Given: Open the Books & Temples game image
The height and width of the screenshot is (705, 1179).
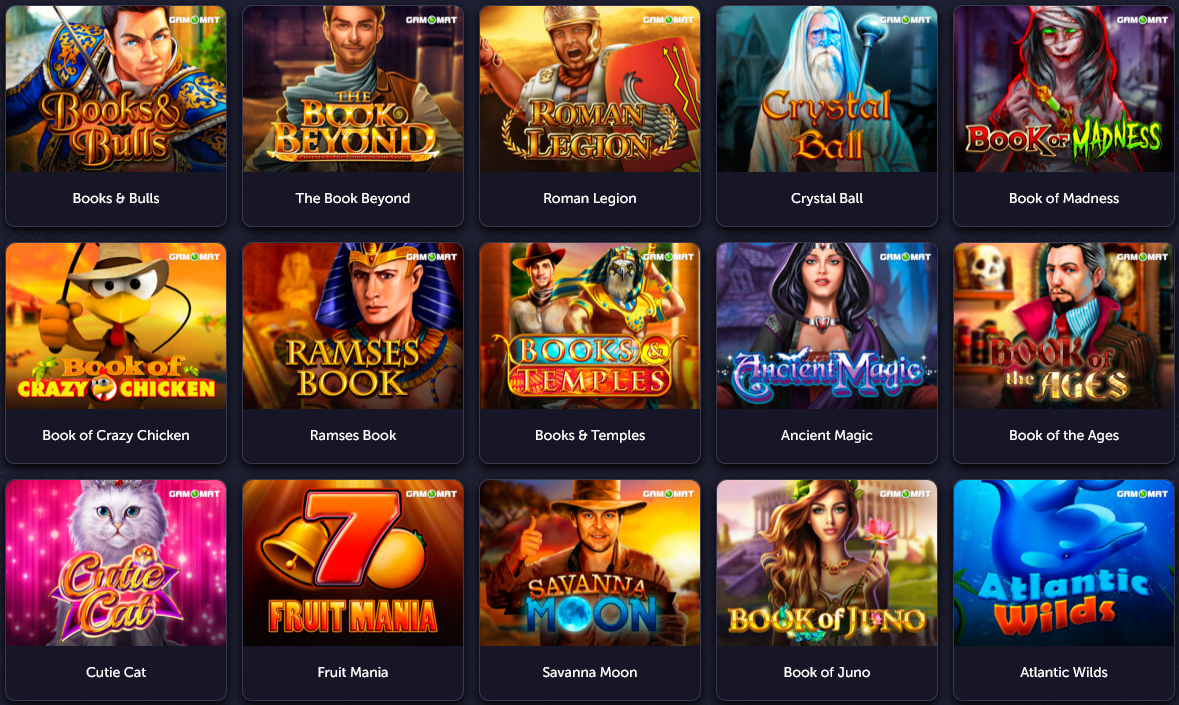Looking at the screenshot, I should tap(590, 325).
